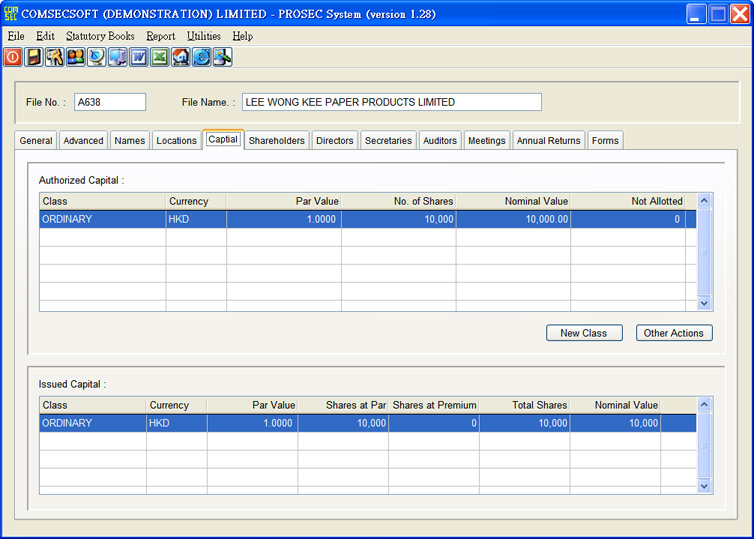Open the Utilities menu
This screenshot has width=754, height=539.
pyautogui.click(x=203, y=36)
